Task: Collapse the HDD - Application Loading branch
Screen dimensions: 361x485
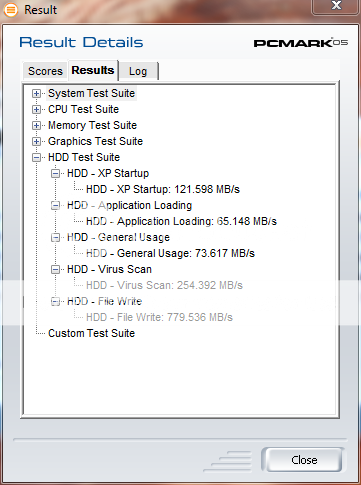Action: point(56,205)
